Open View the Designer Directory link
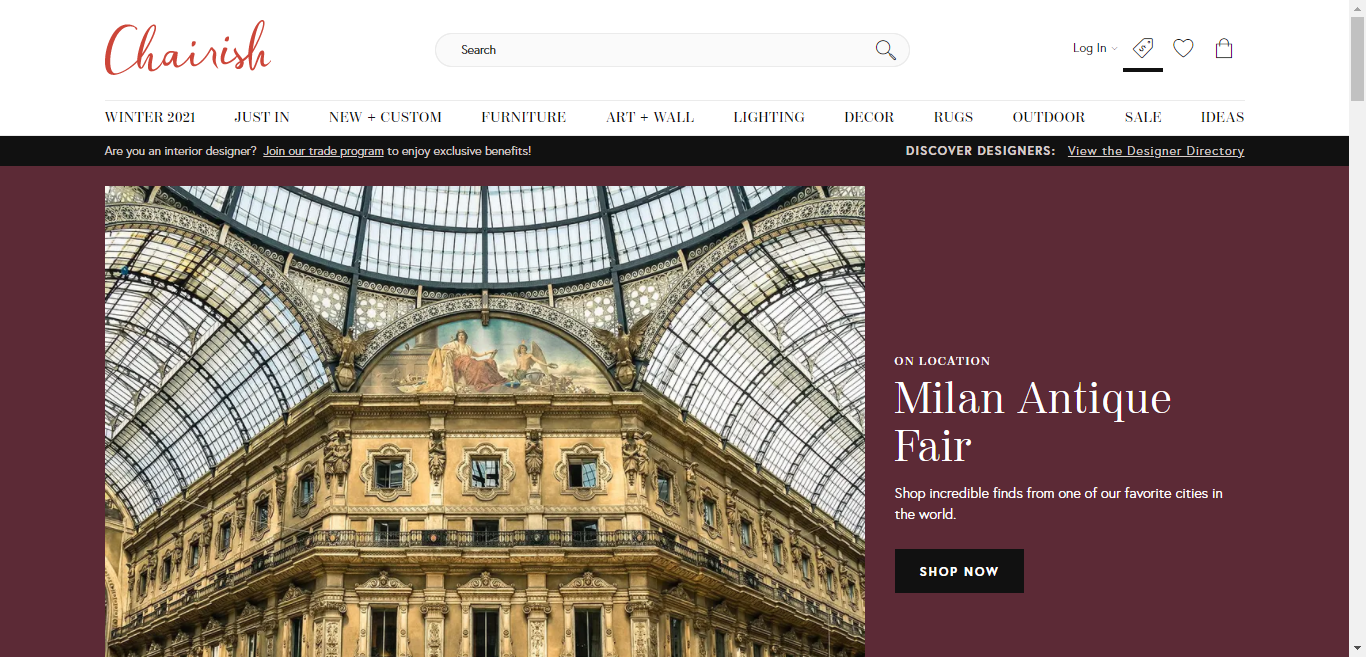The width and height of the screenshot is (1366, 657). click(x=1156, y=151)
